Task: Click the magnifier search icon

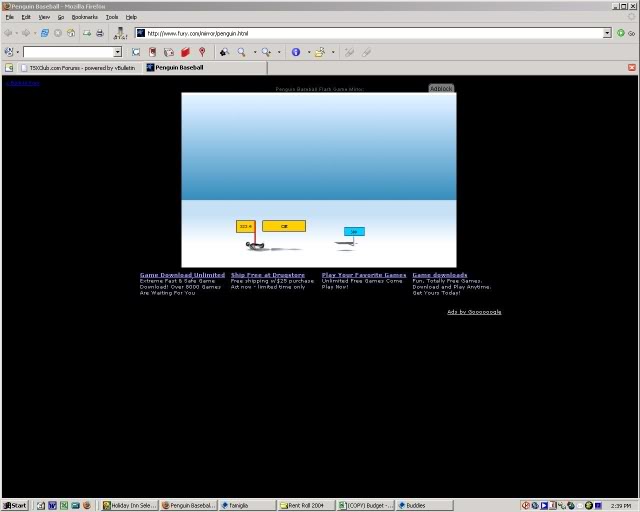Action: [242, 52]
